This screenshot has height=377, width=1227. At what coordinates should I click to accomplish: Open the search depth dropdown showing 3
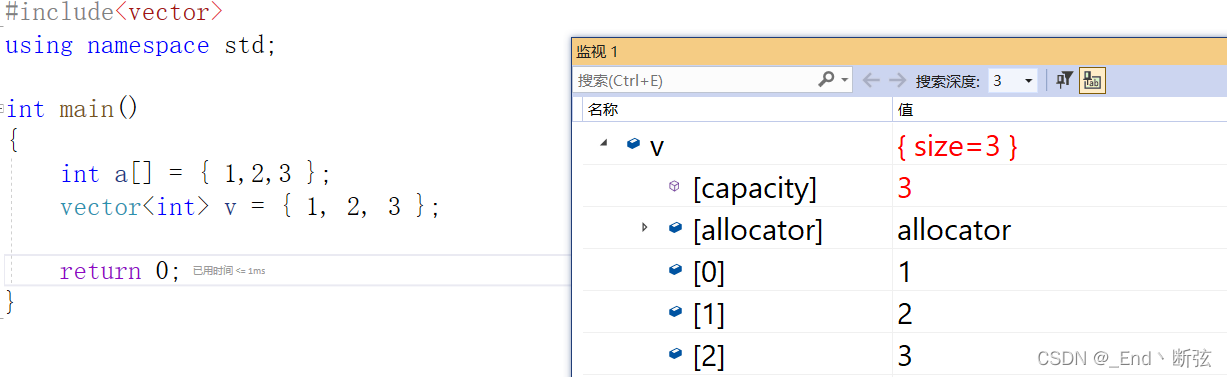point(1012,81)
